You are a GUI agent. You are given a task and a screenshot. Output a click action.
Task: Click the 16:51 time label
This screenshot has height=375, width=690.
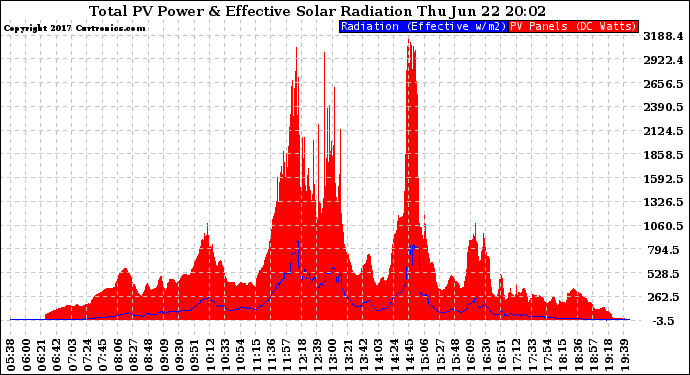(x=501, y=355)
